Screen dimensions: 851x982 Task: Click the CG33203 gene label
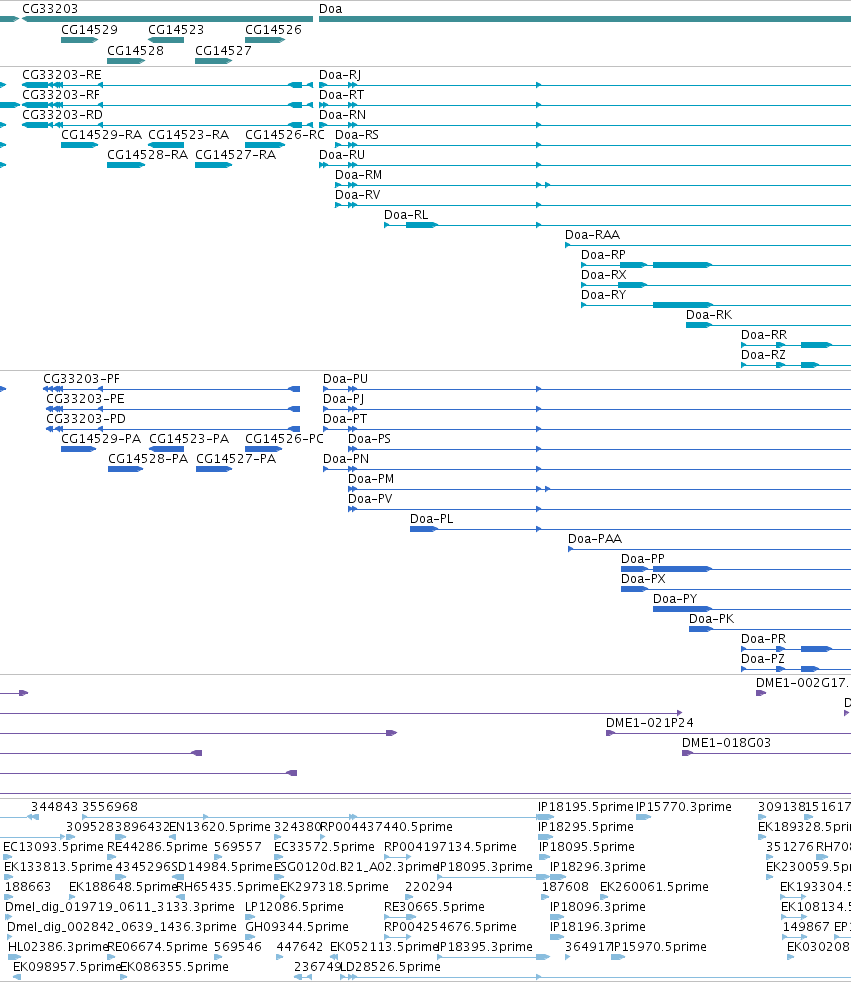point(50,9)
